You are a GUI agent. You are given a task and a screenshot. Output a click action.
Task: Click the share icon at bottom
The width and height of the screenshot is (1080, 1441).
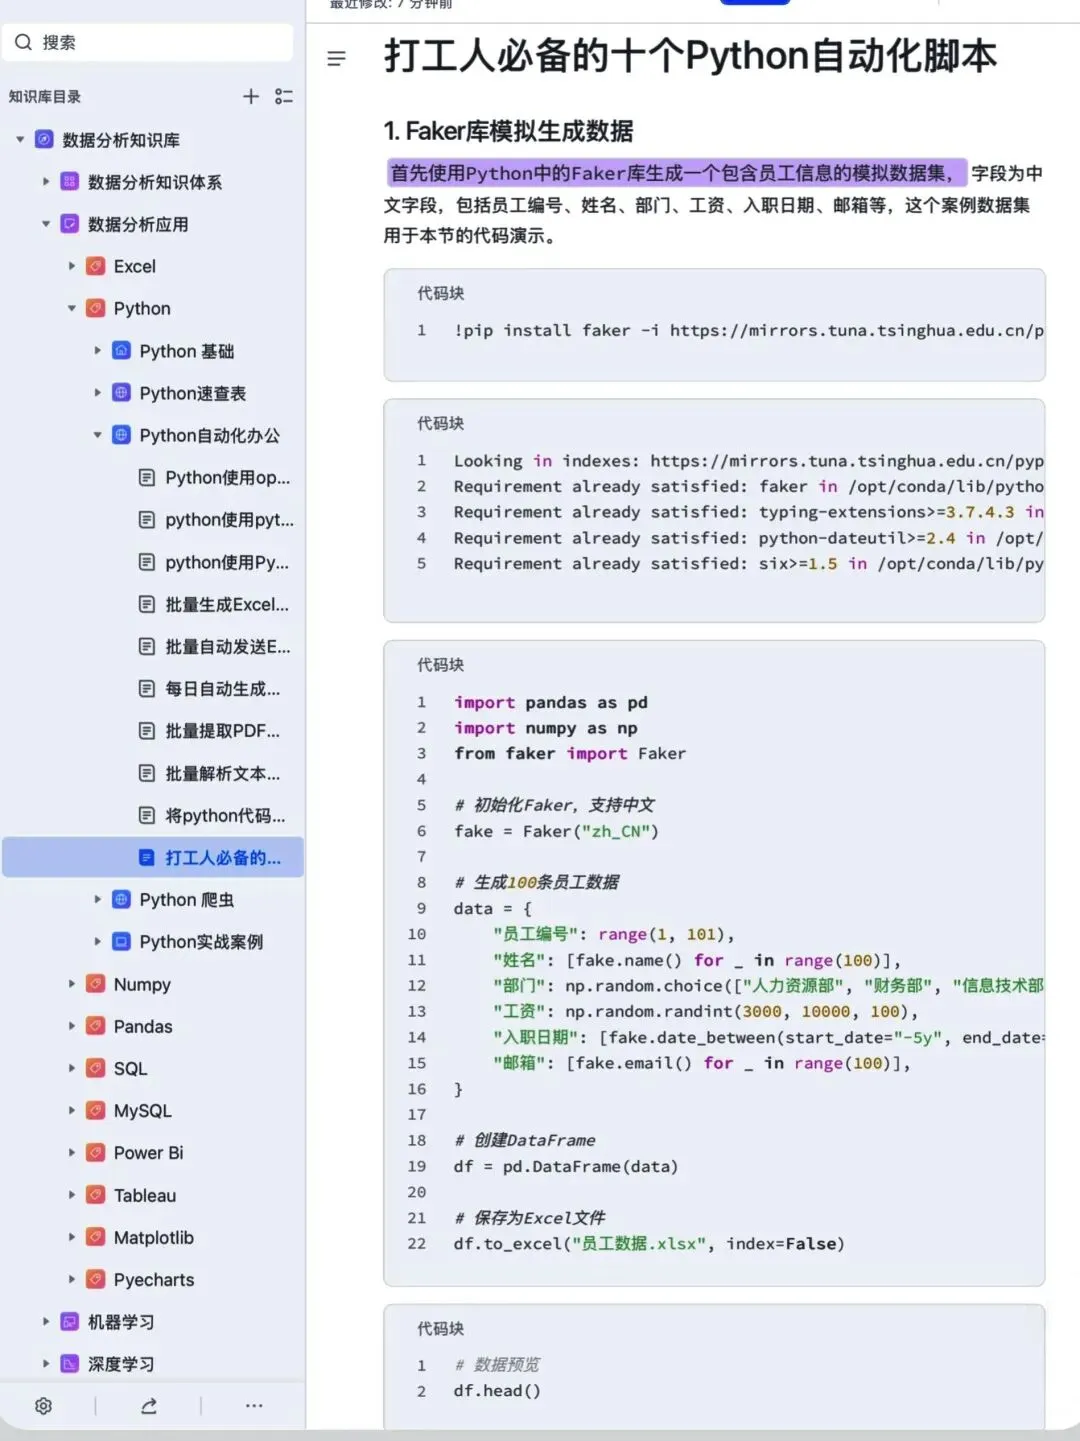pyautogui.click(x=149, y=1406)
